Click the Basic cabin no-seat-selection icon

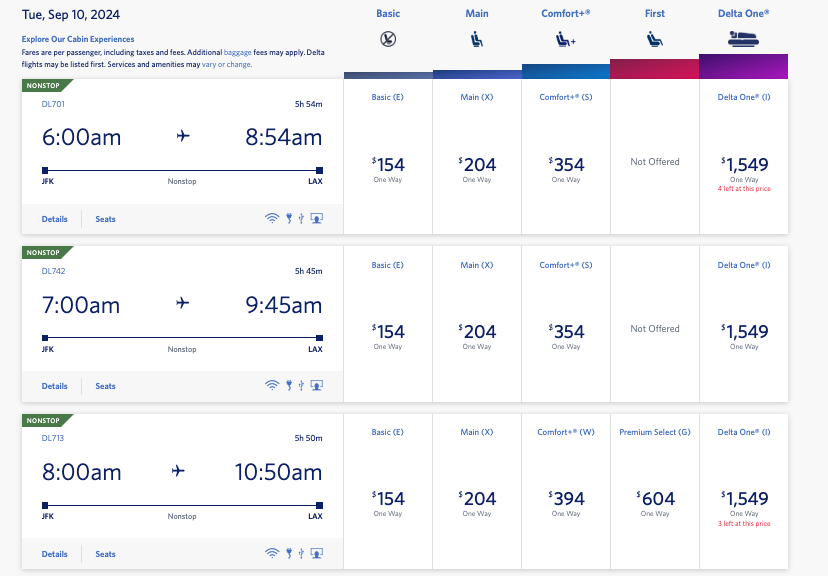387,40
